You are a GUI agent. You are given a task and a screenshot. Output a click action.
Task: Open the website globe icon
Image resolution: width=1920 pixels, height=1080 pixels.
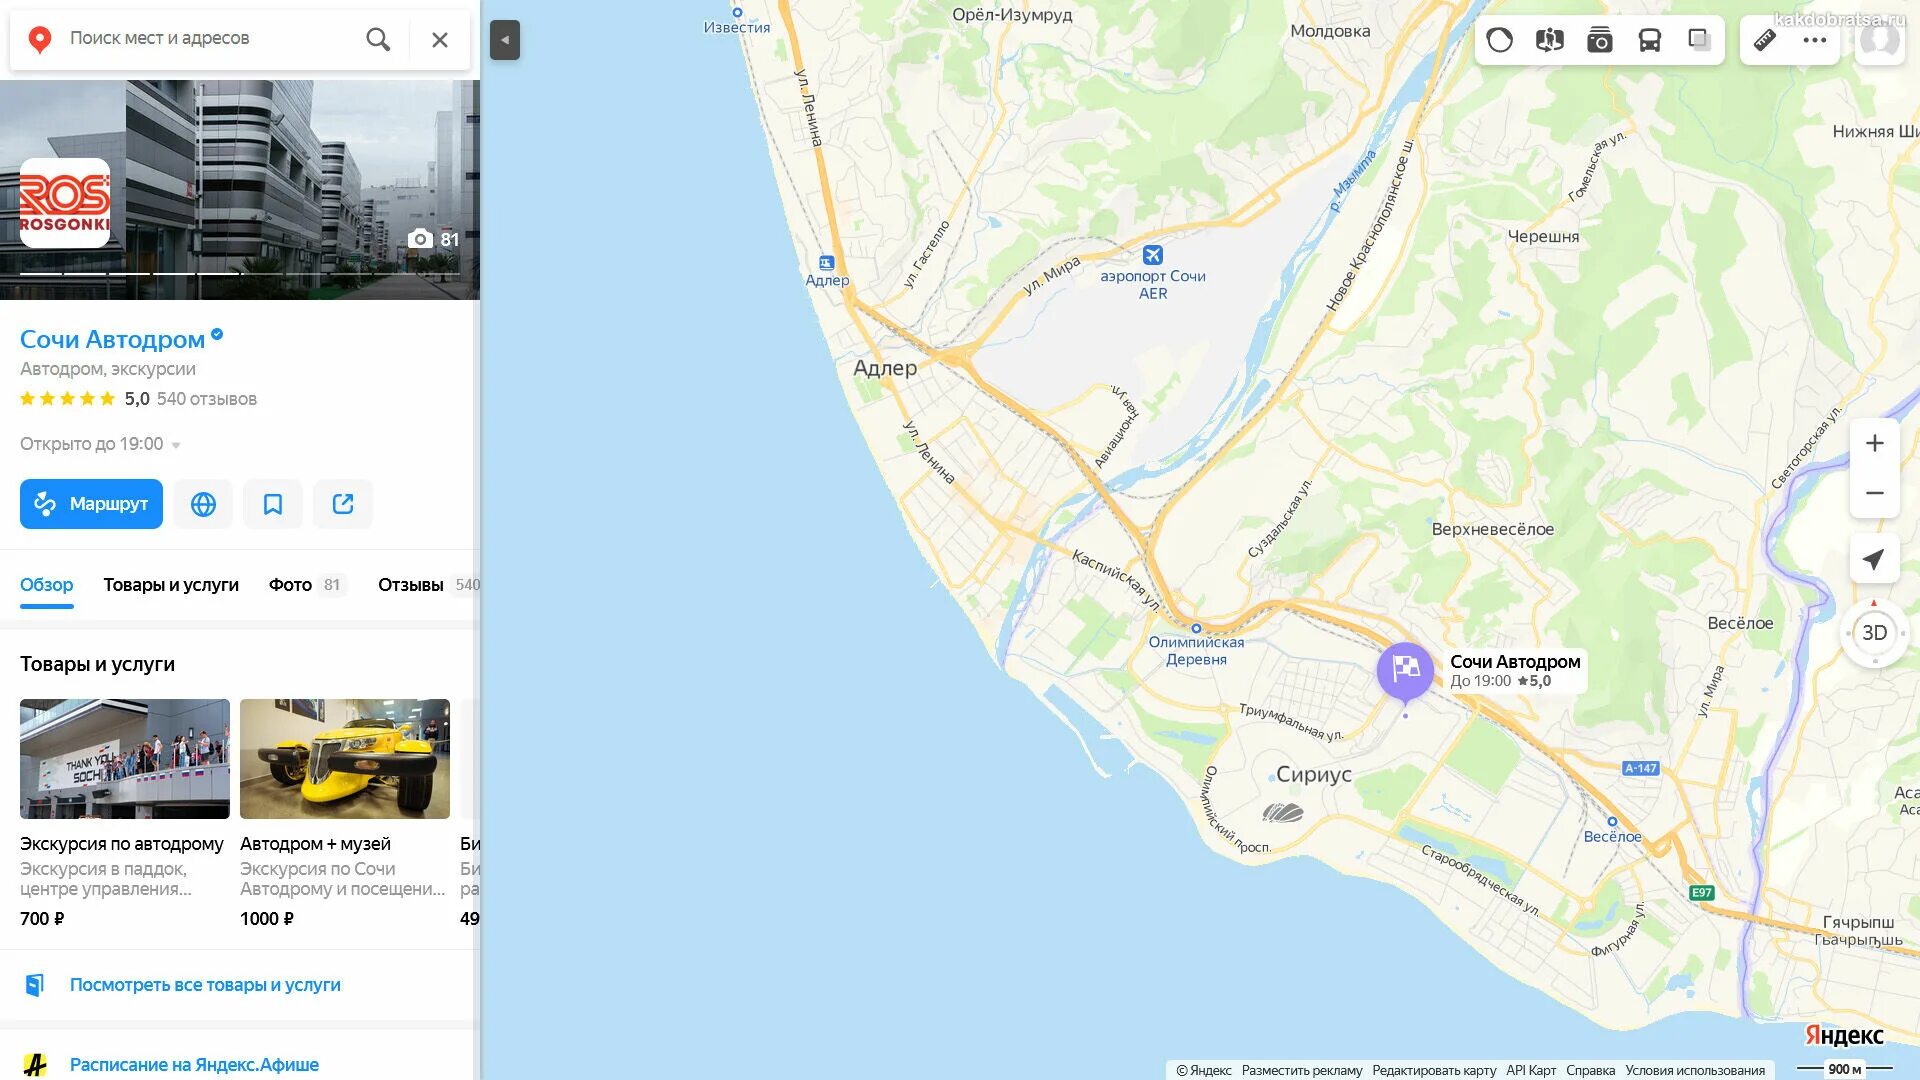(203, 504)
